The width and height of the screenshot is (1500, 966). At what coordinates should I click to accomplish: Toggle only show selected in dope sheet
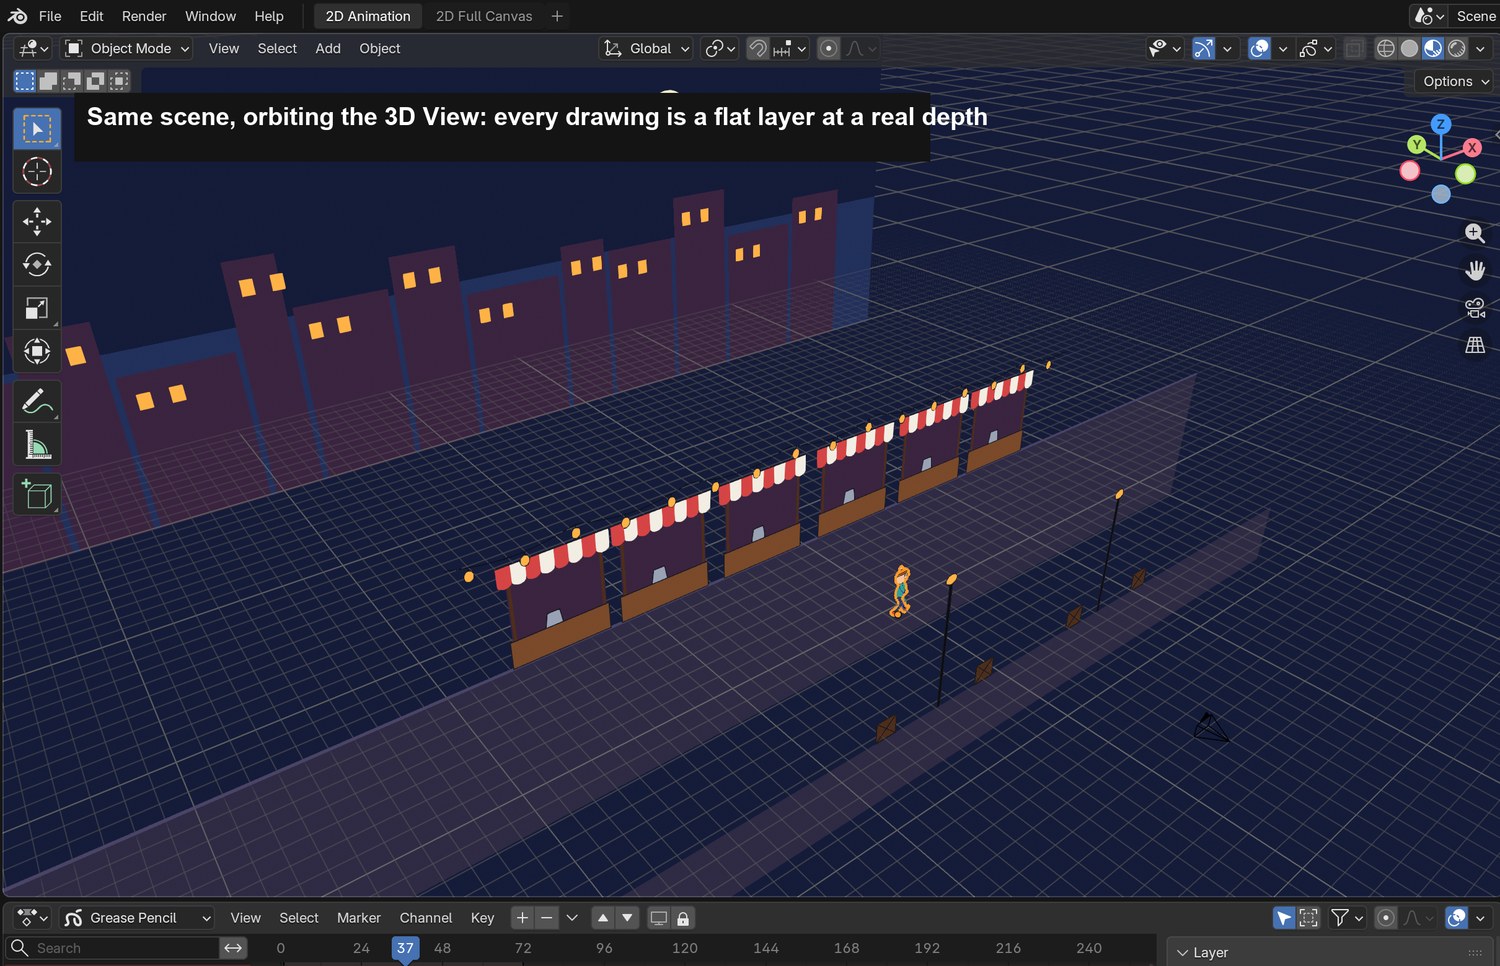point(1284,918)
